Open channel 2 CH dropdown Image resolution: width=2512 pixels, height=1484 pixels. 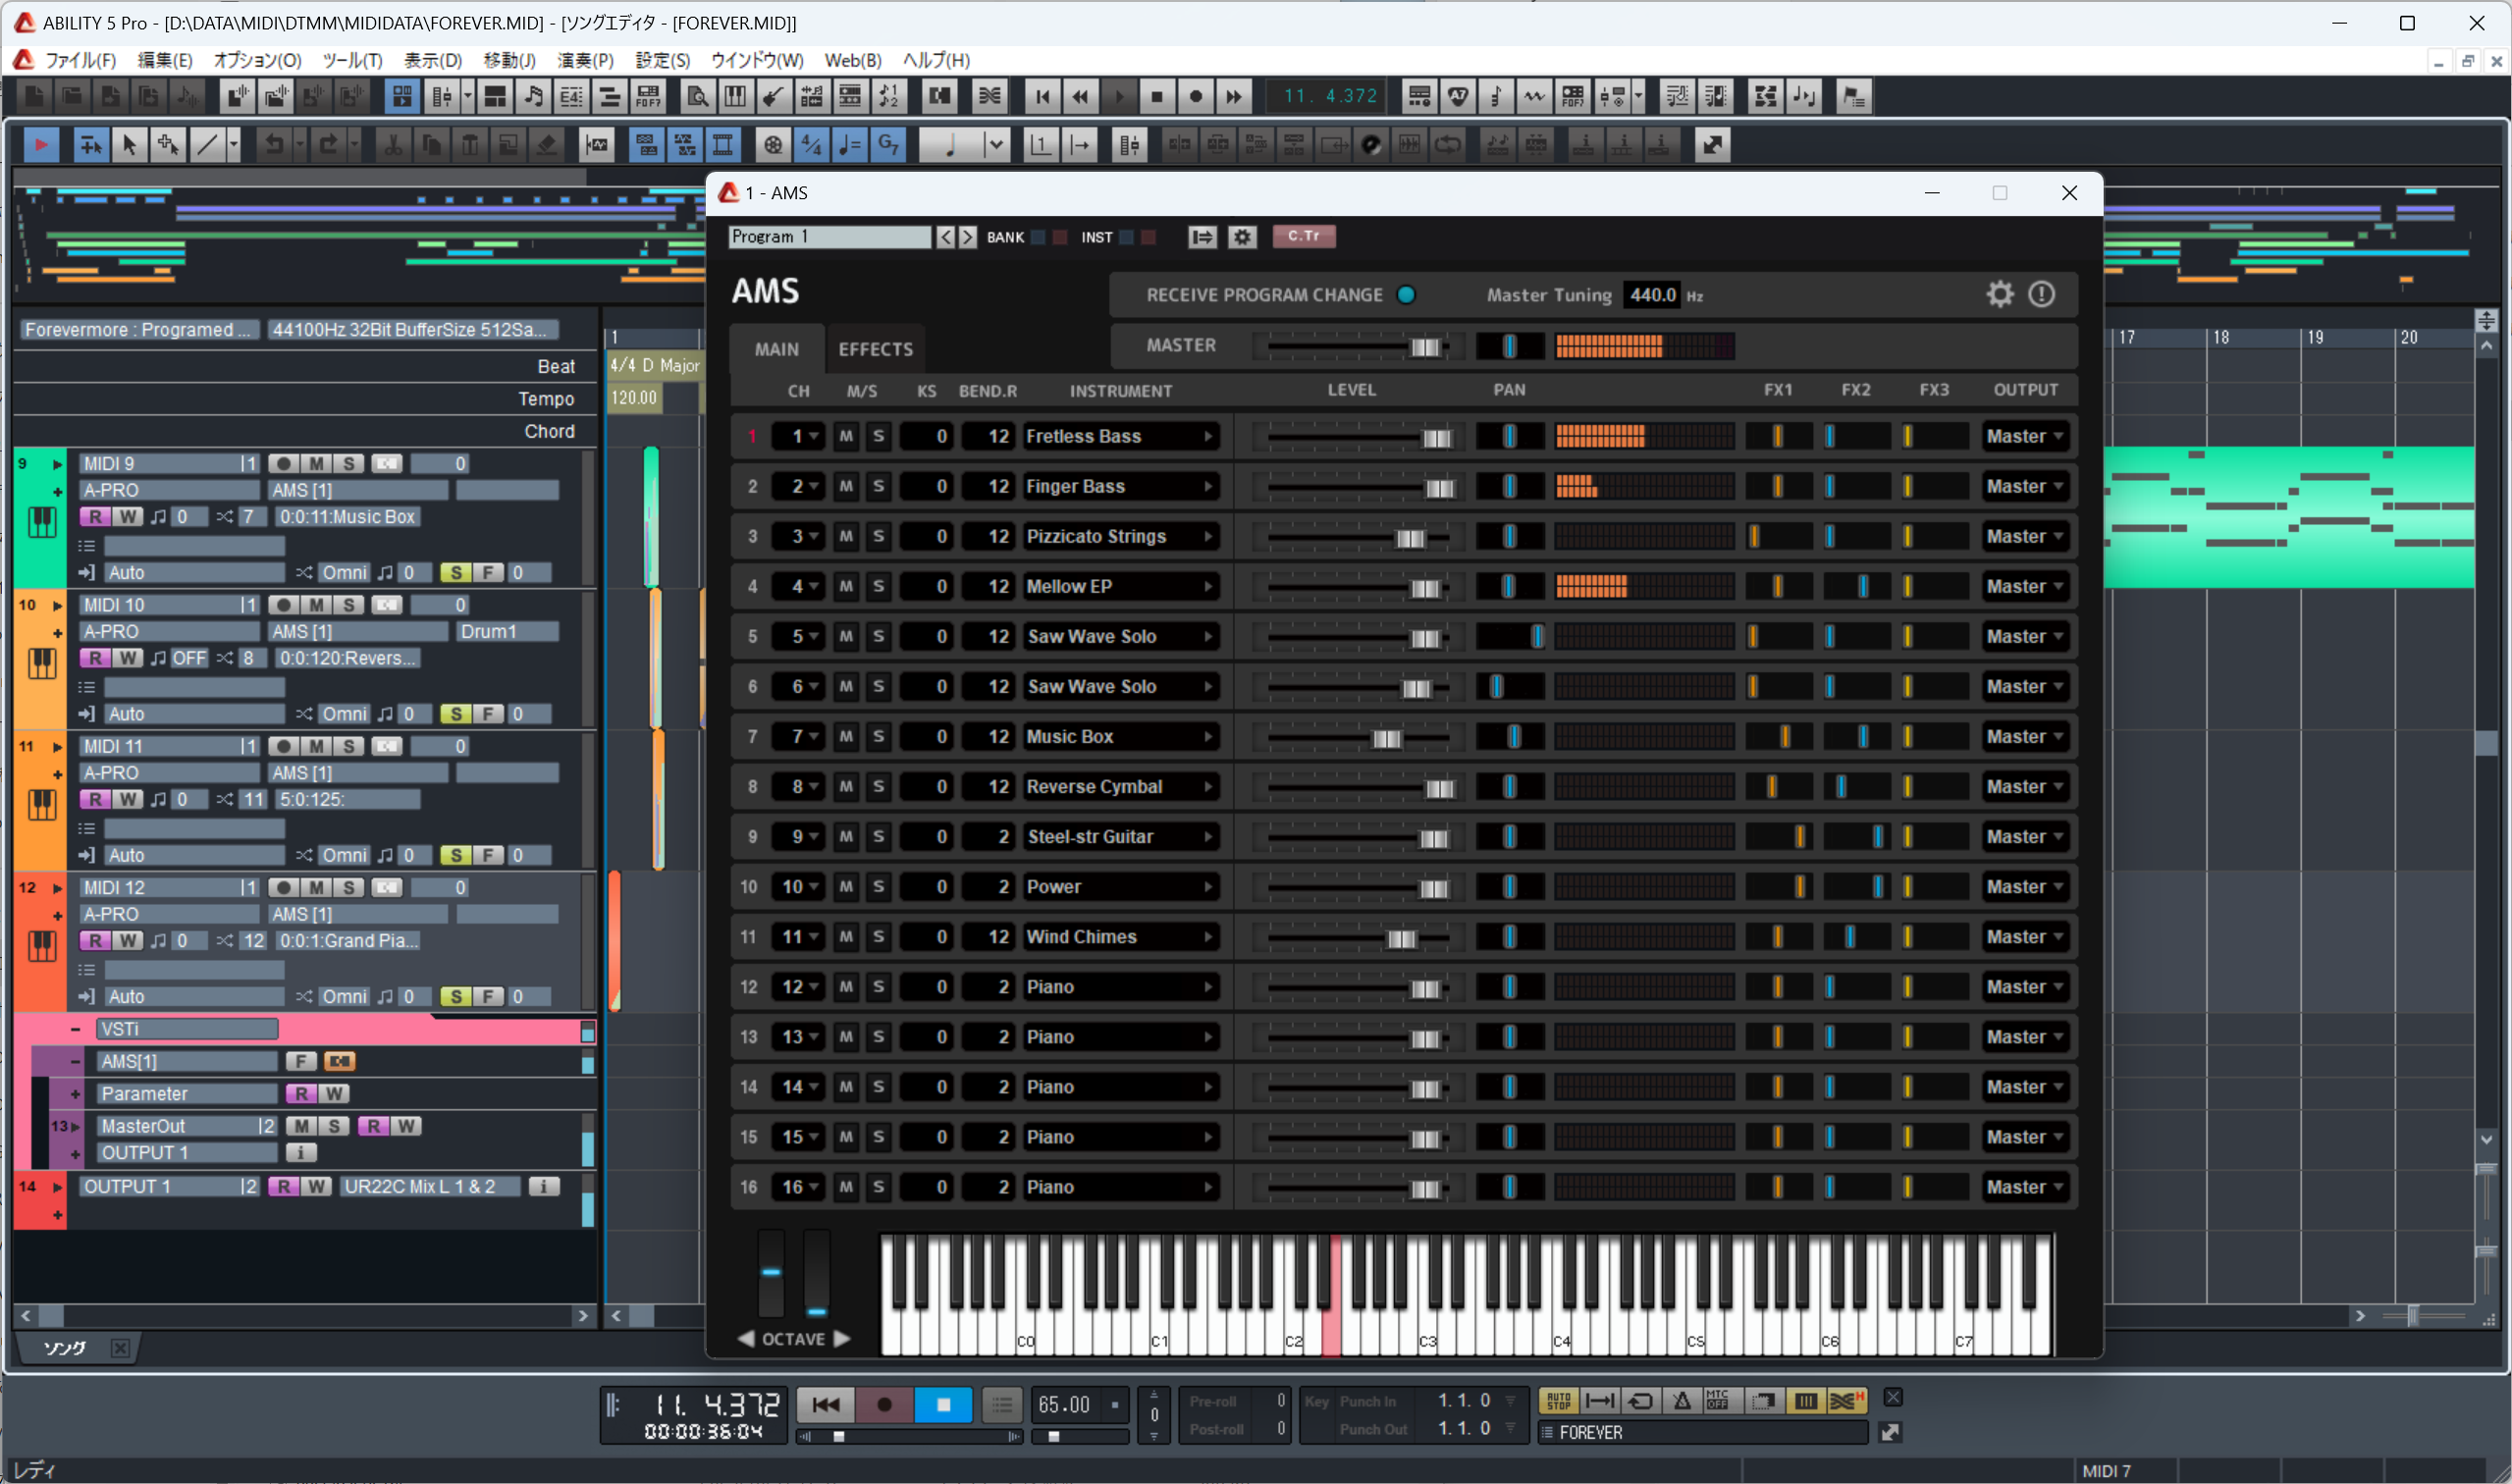pyautogui.click(x=798, y=486)
